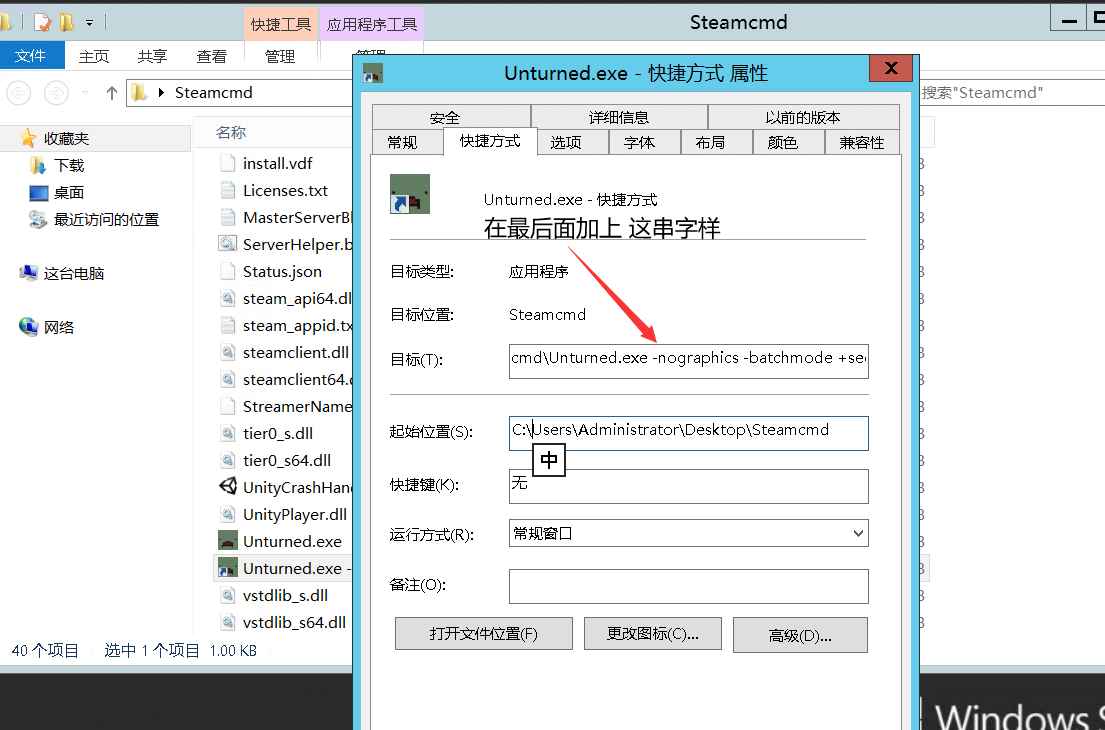Open the 主页 ribbon tab

pyautogui.click(x=94, y=56)
